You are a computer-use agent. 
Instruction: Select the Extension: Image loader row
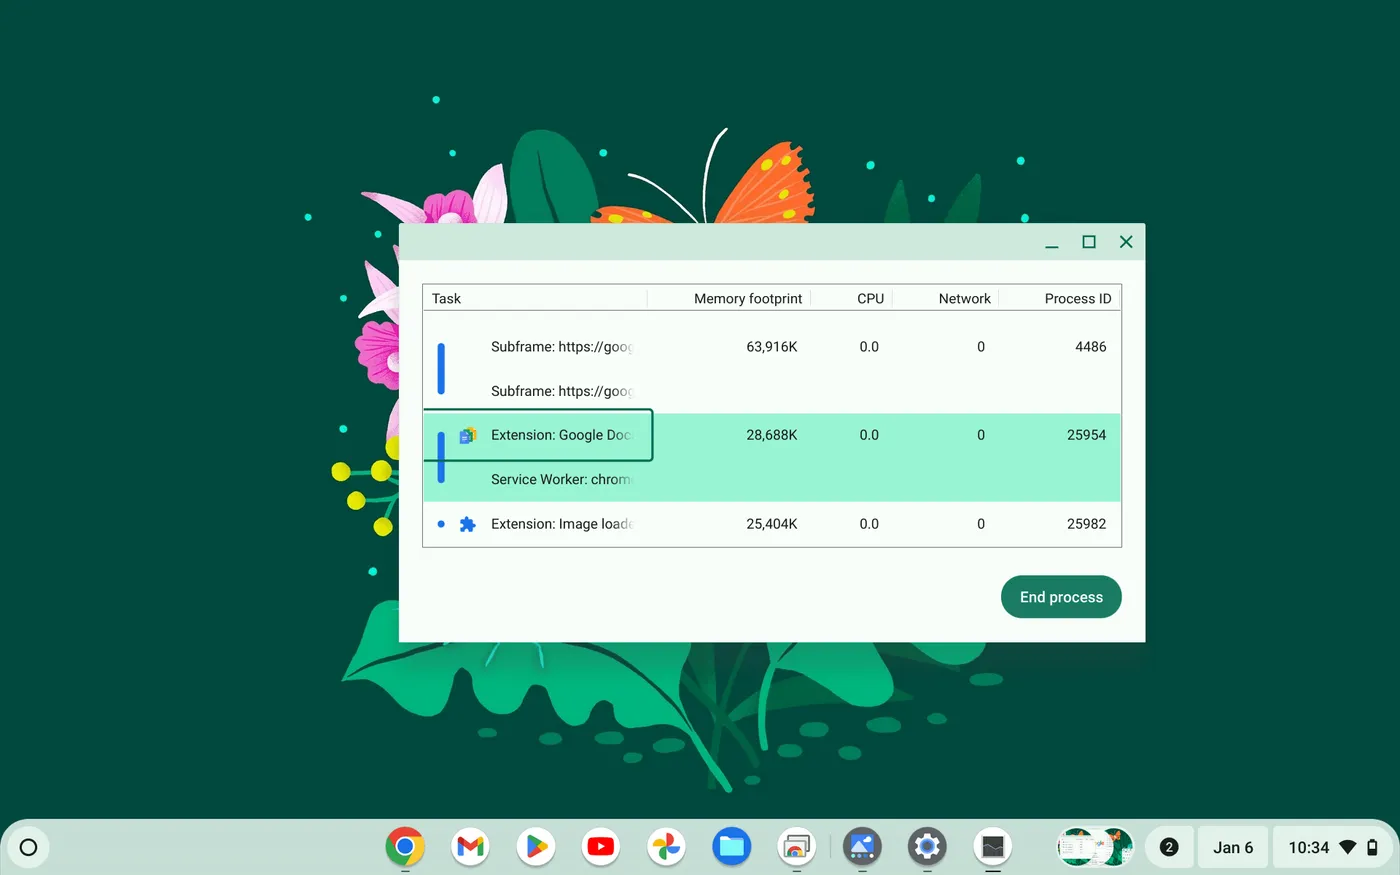click(x=772, y=524)
